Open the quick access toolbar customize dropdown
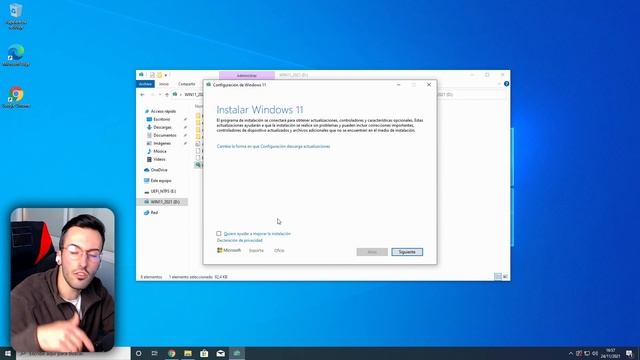640x360 pixels. click(166, 75)
